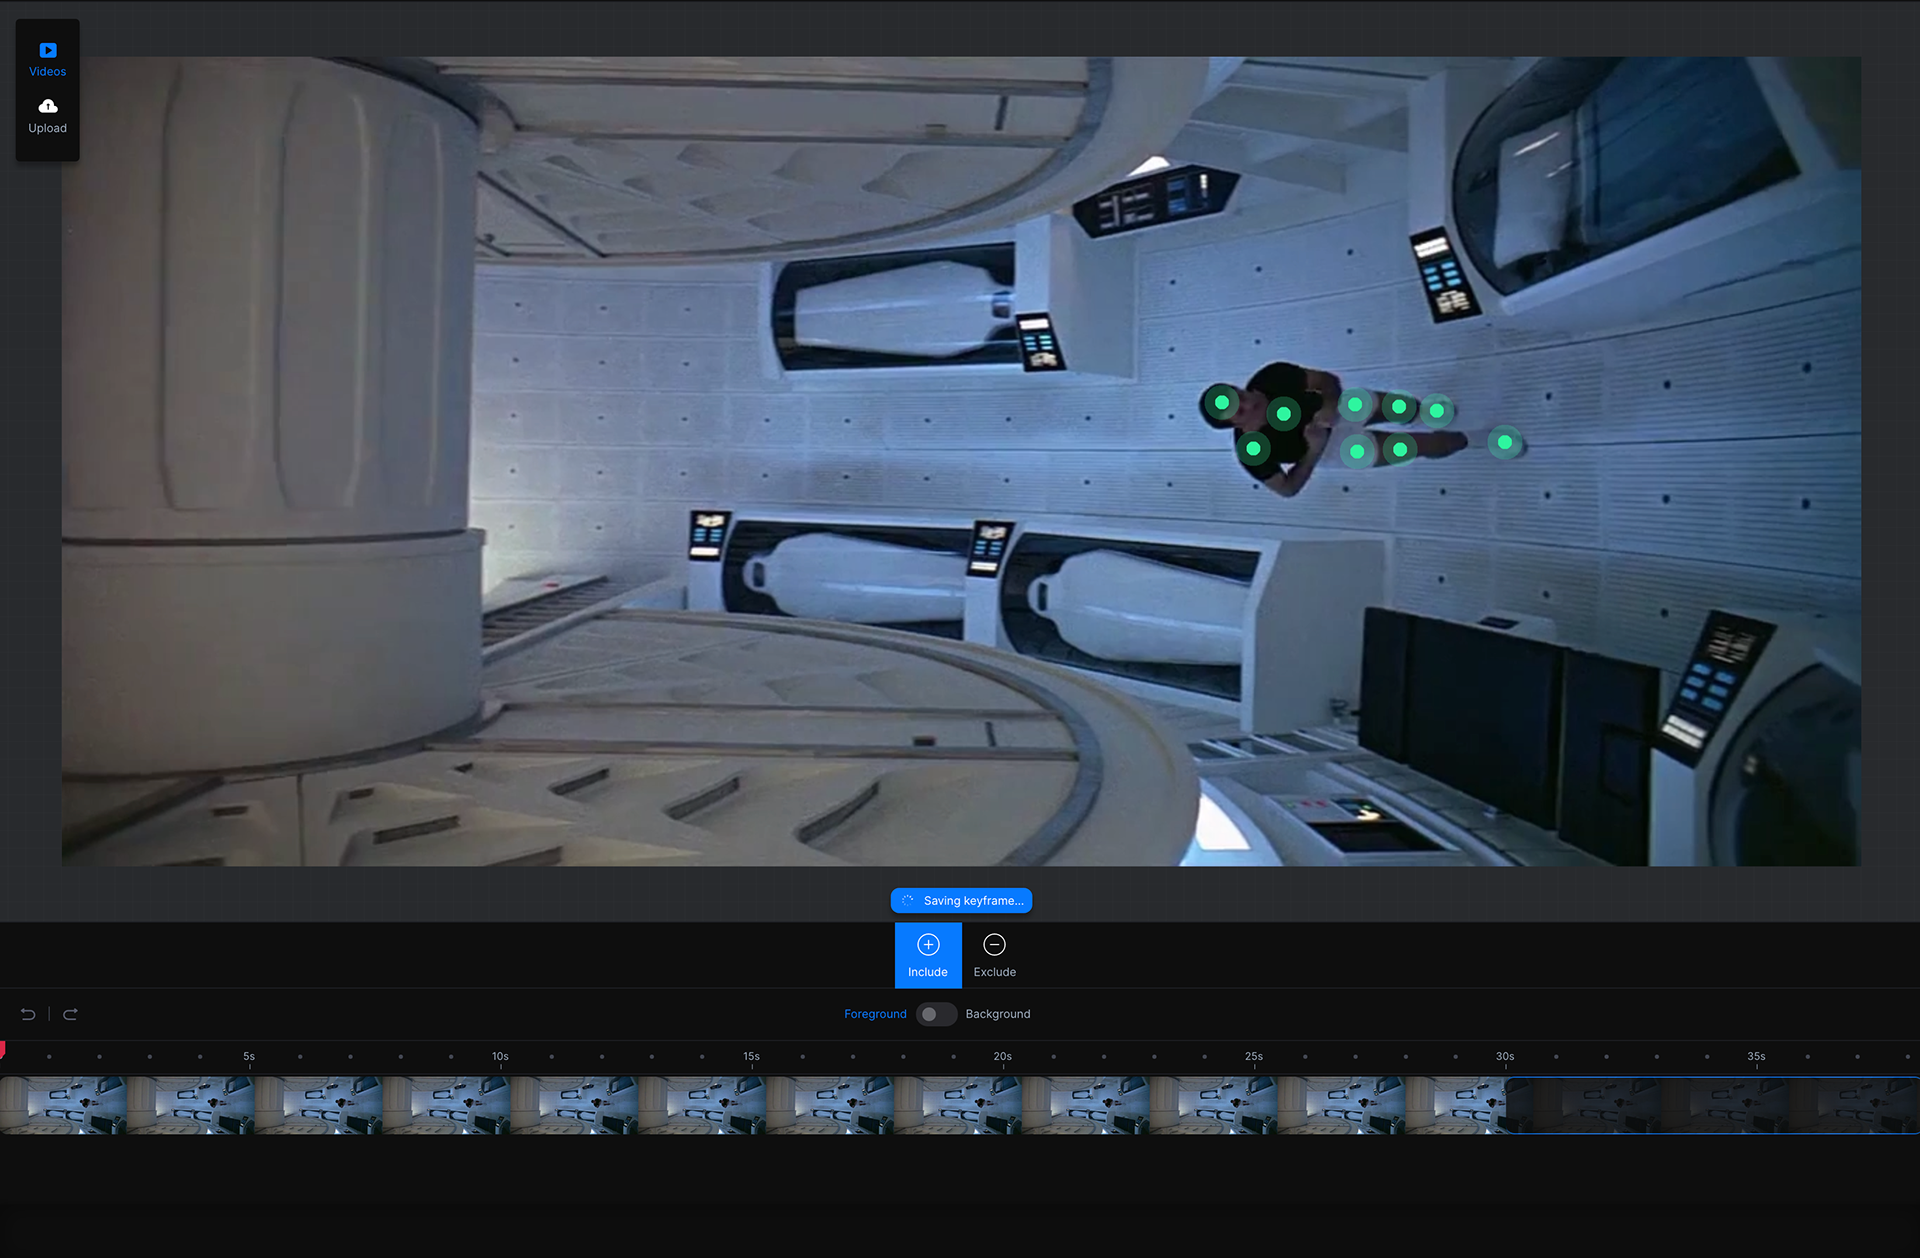Click the Background label
The height and width of the screenshot is (1258, 1920).
[x=998, y=1014]
